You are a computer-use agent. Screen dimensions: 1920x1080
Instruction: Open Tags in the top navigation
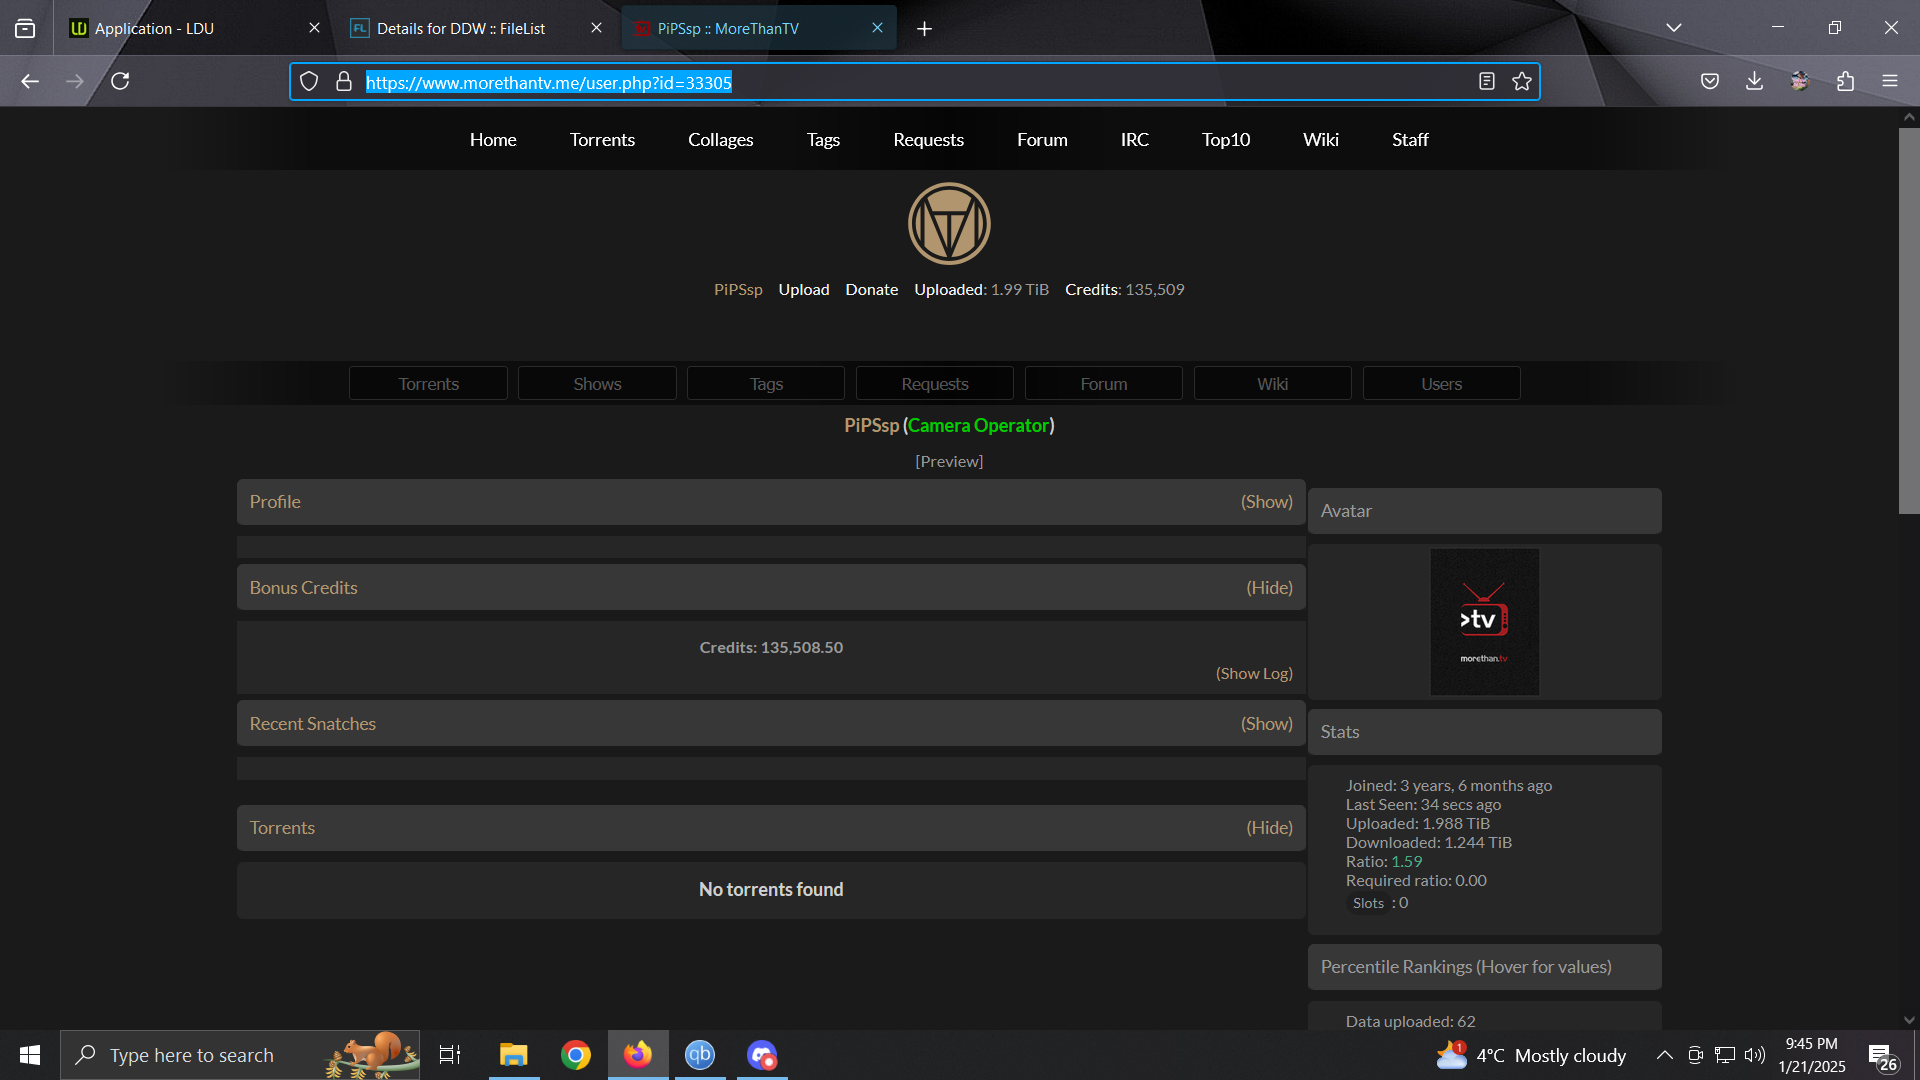tap(823, 140)
